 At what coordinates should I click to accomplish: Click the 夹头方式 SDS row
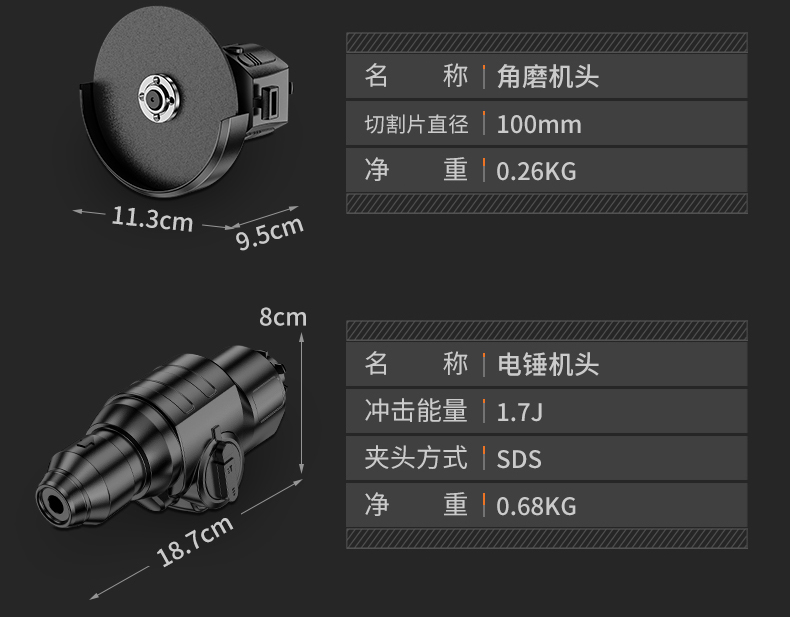click(x=547, y=458)
